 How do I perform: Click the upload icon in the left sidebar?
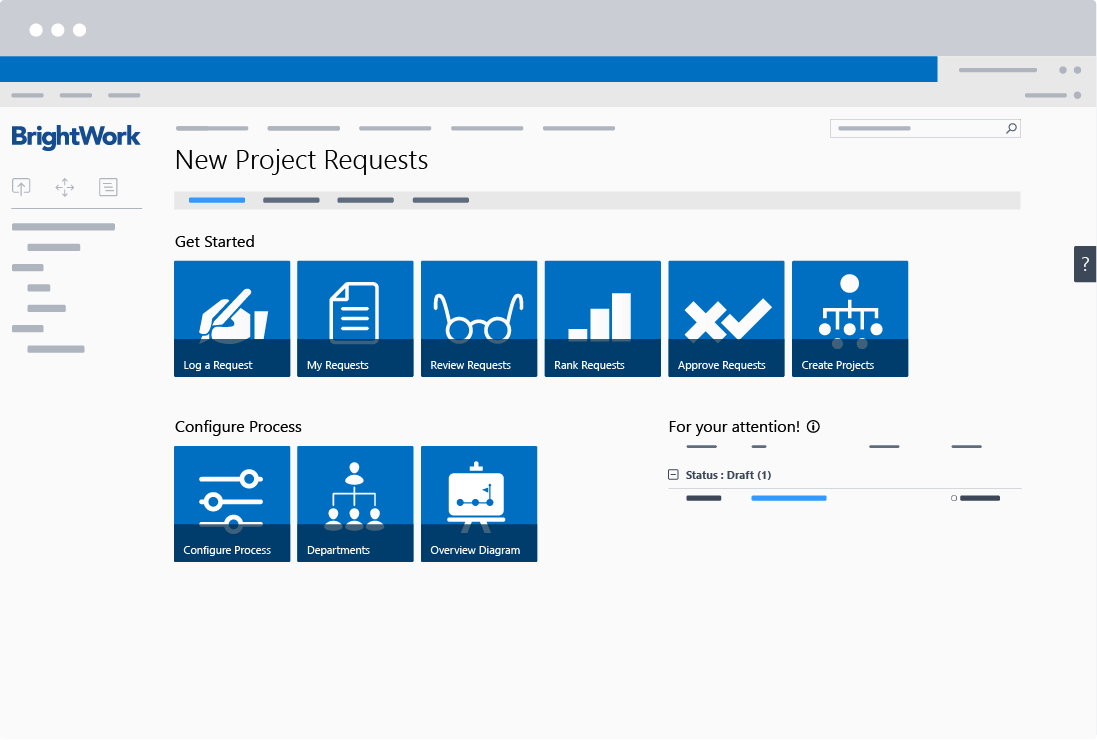coord(21,187)
